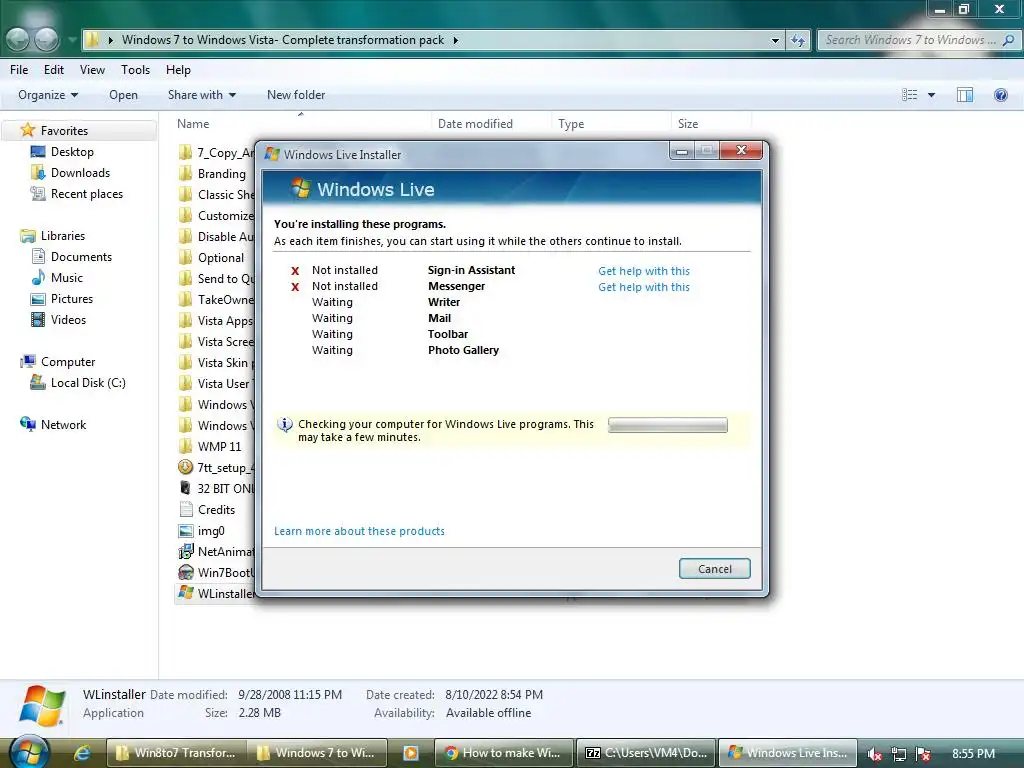
Task: Select the Branding folder icon
Action: pos(185,174)
